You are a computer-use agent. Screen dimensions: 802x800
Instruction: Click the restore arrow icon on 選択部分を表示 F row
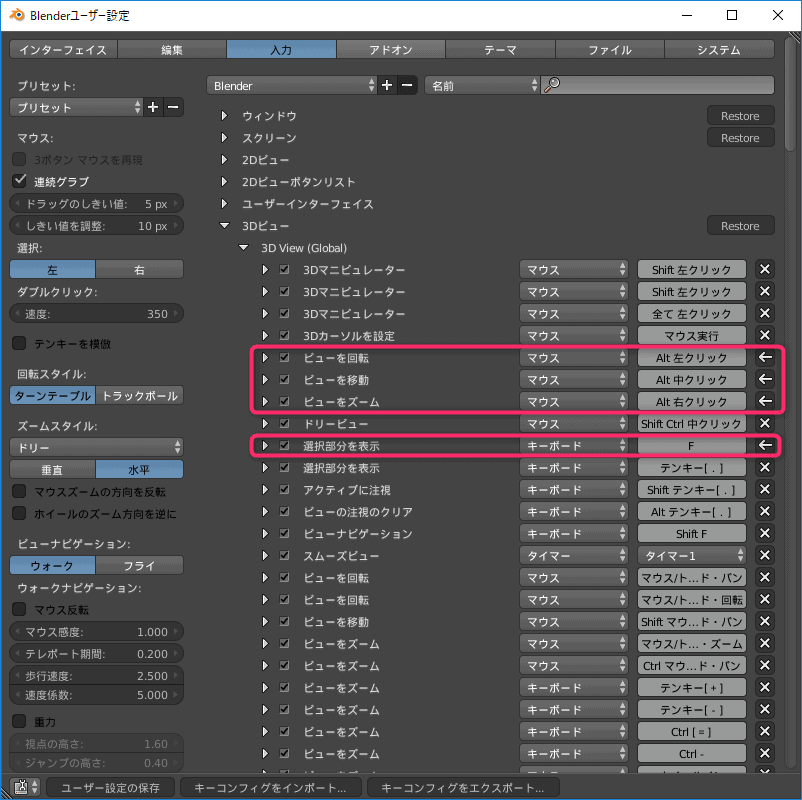765,446
